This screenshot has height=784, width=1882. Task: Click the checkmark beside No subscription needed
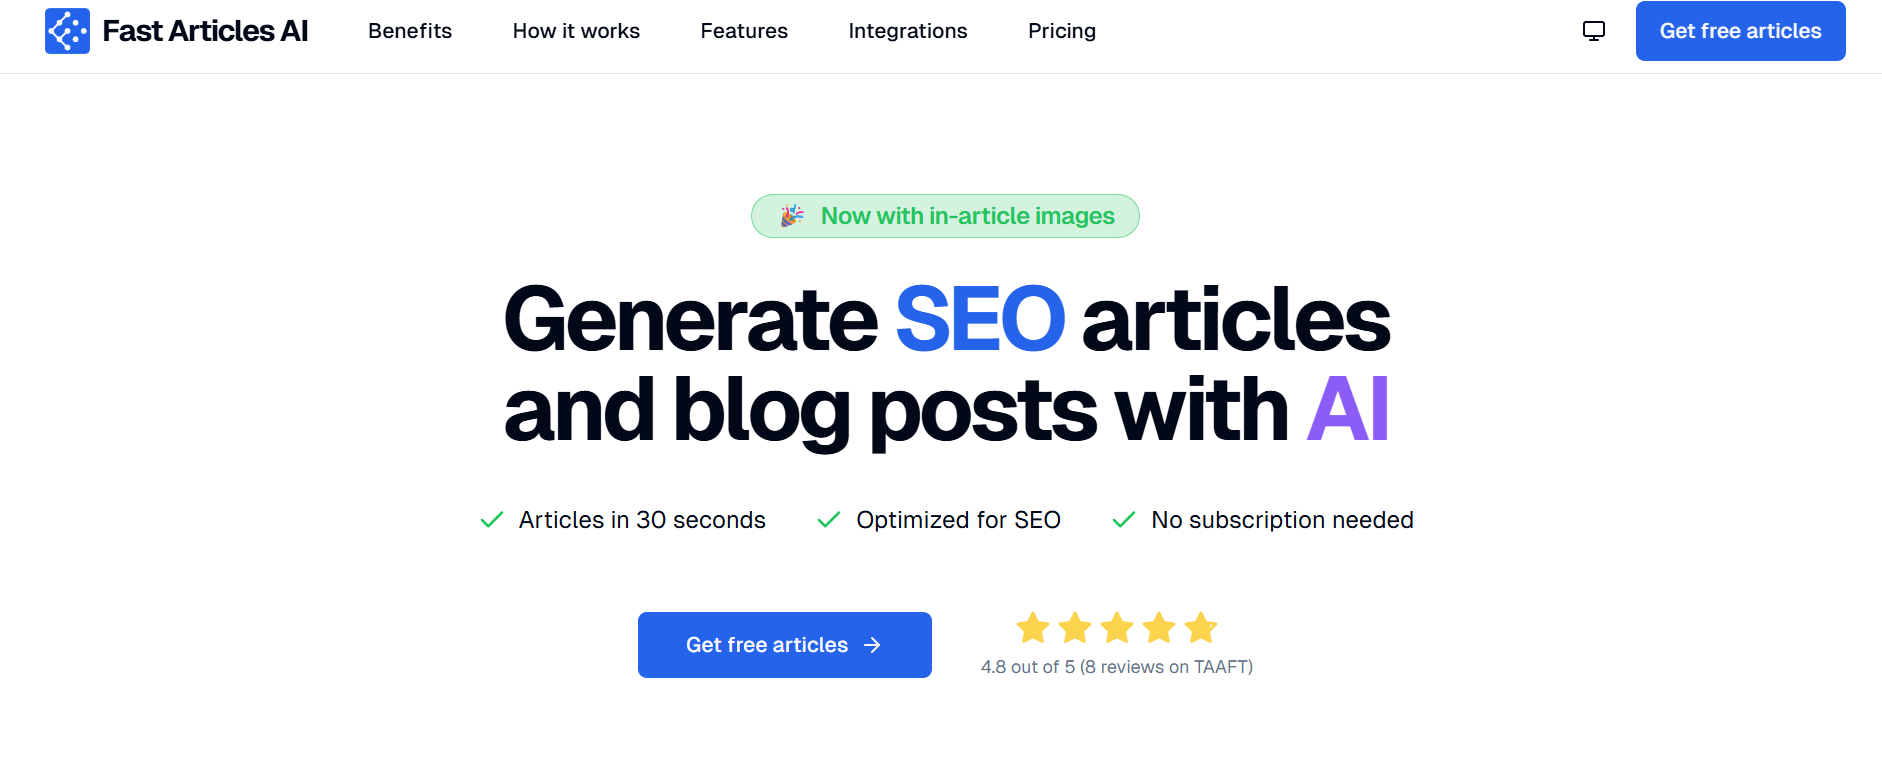point(1124,520)
